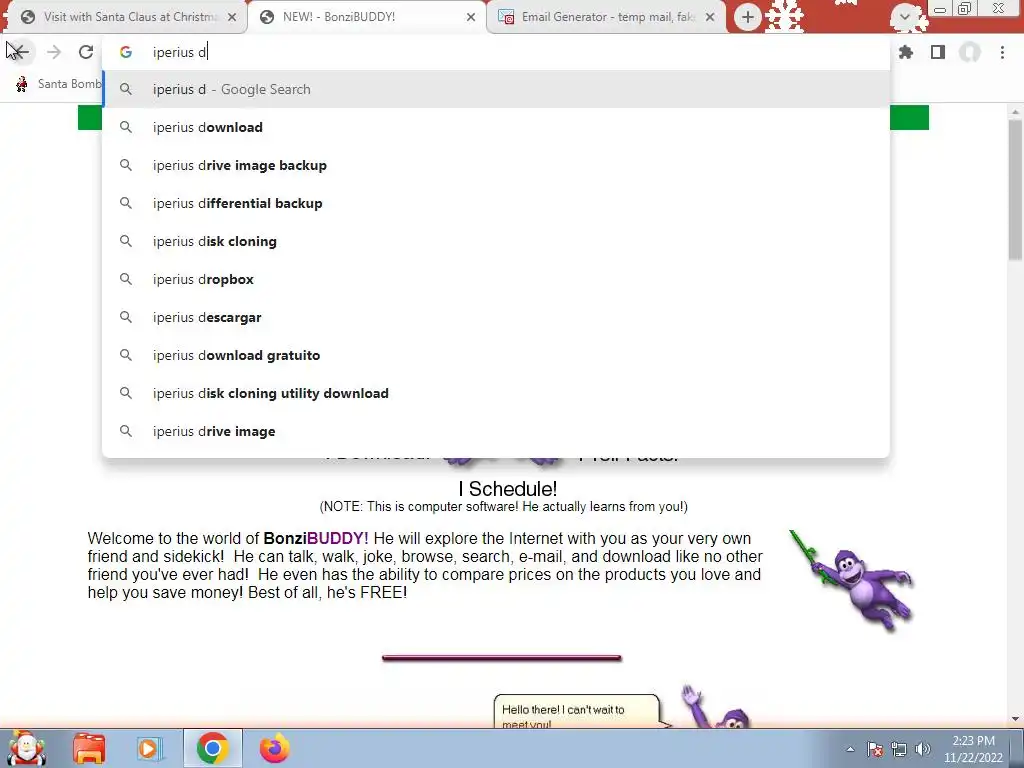Viewport: 1024px width, 768px height.
Task: Open a new tab with plus button
Action: click(x=748, y=17)
